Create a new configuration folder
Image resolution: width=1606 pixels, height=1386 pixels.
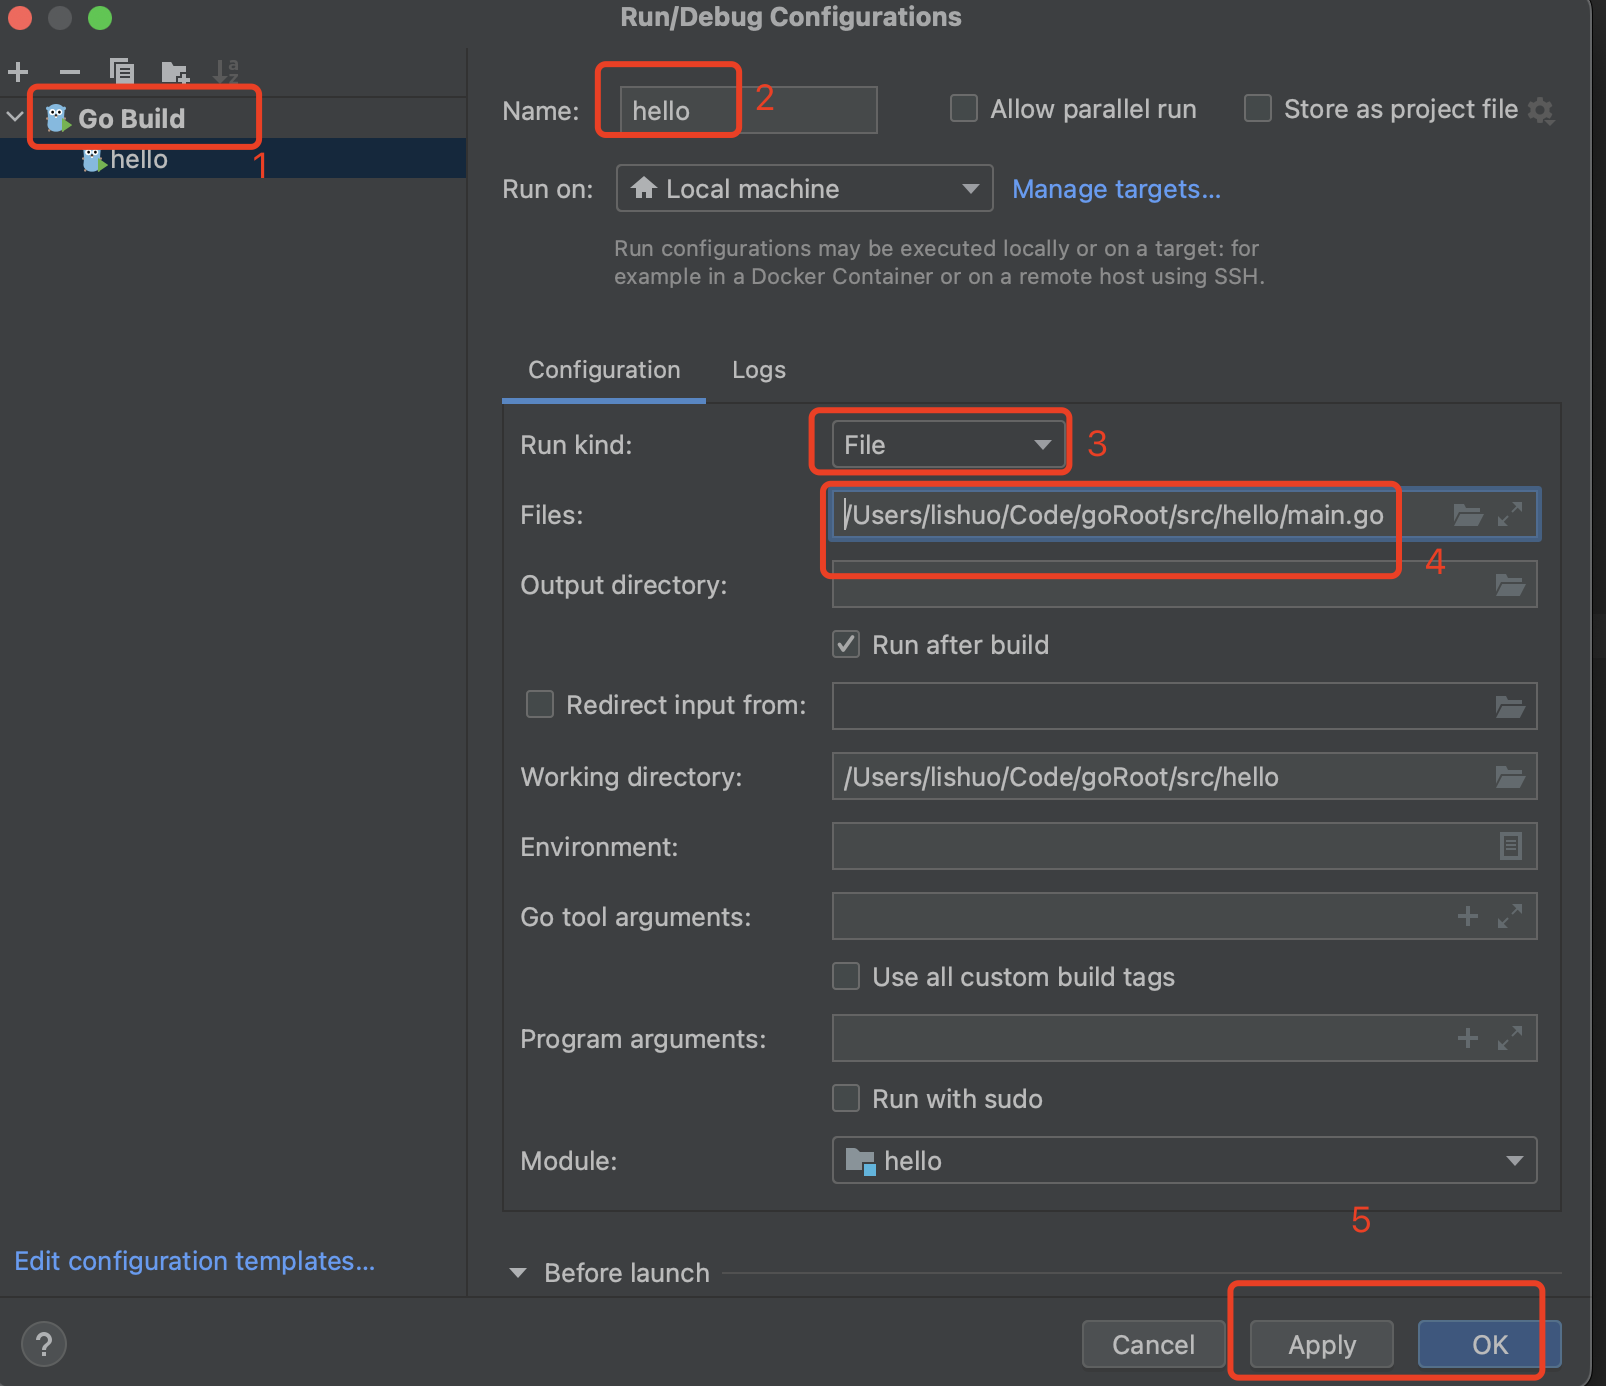(x=175, y=72)
